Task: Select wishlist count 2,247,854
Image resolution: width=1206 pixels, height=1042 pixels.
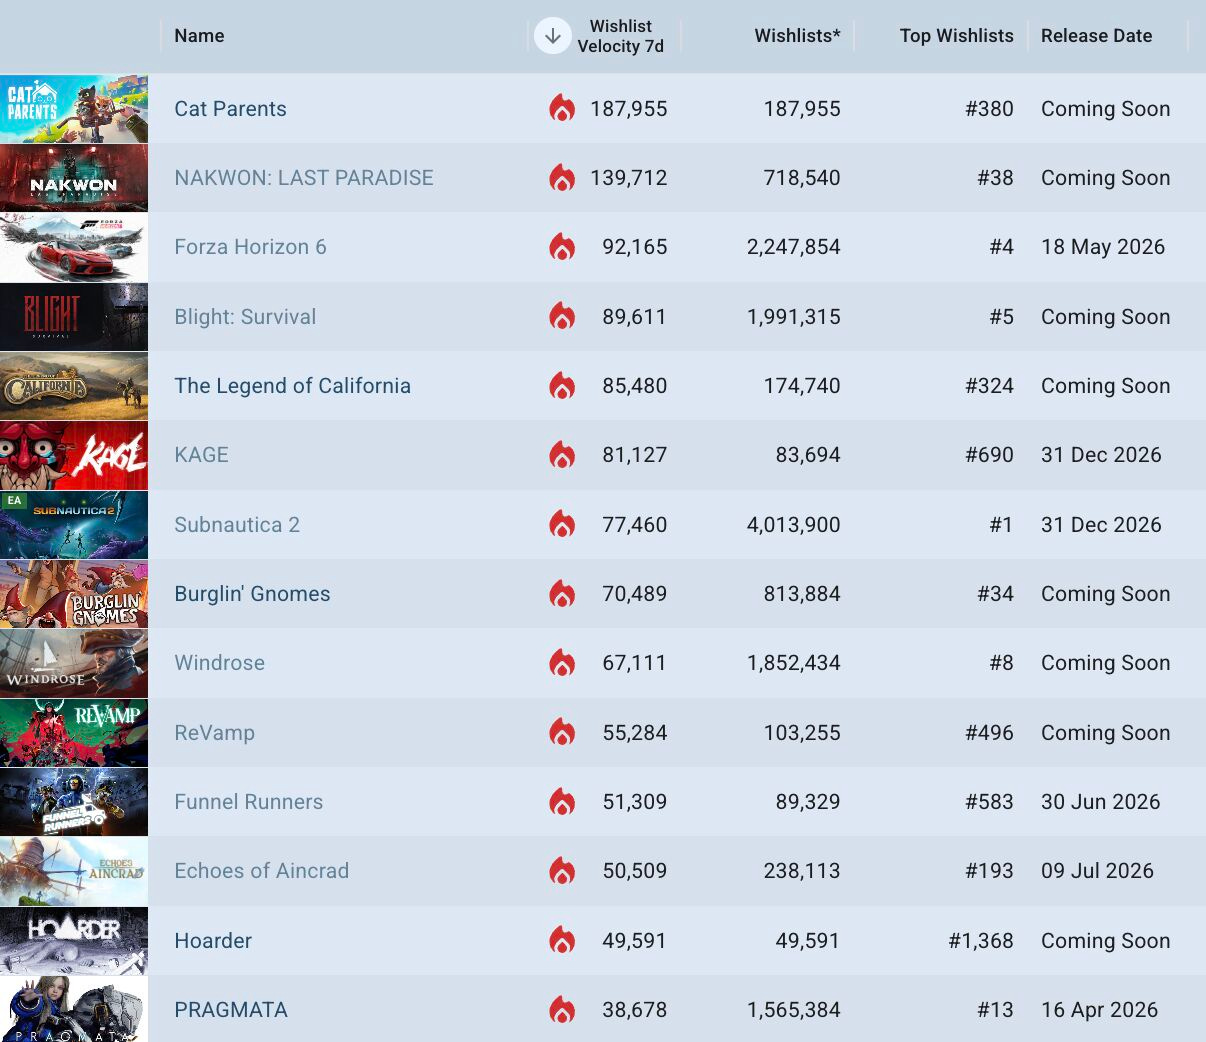Action: [793, 247]
